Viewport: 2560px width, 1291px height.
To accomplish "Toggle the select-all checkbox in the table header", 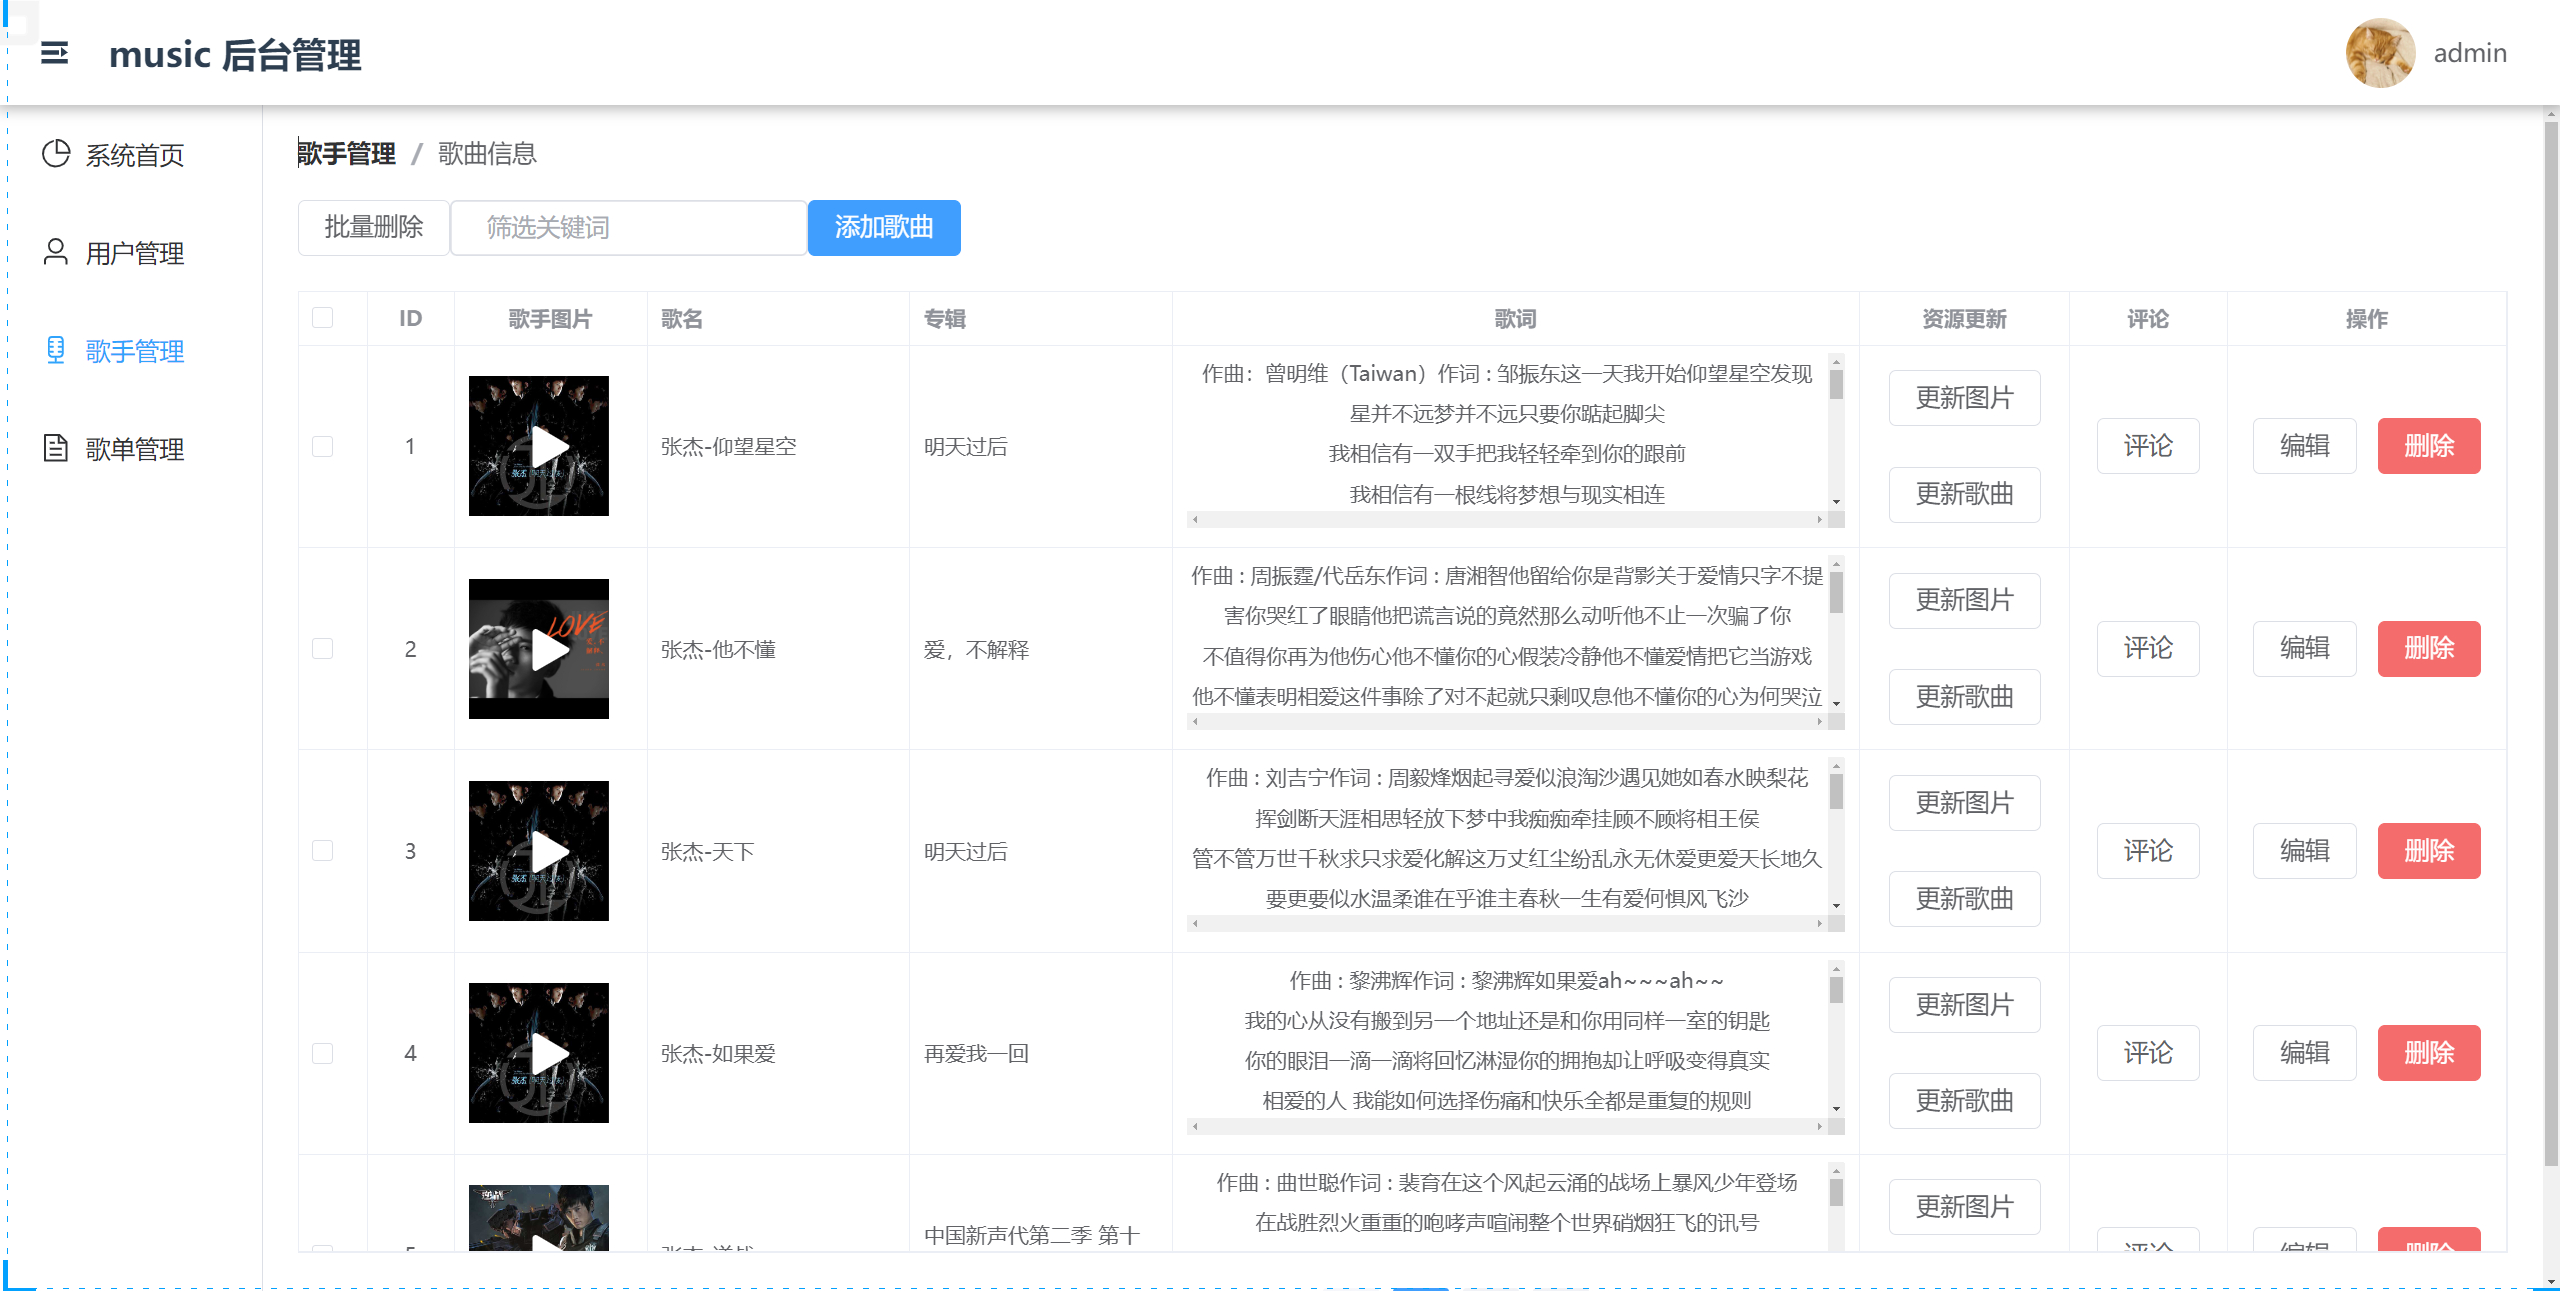I will (x=322, y=317).
